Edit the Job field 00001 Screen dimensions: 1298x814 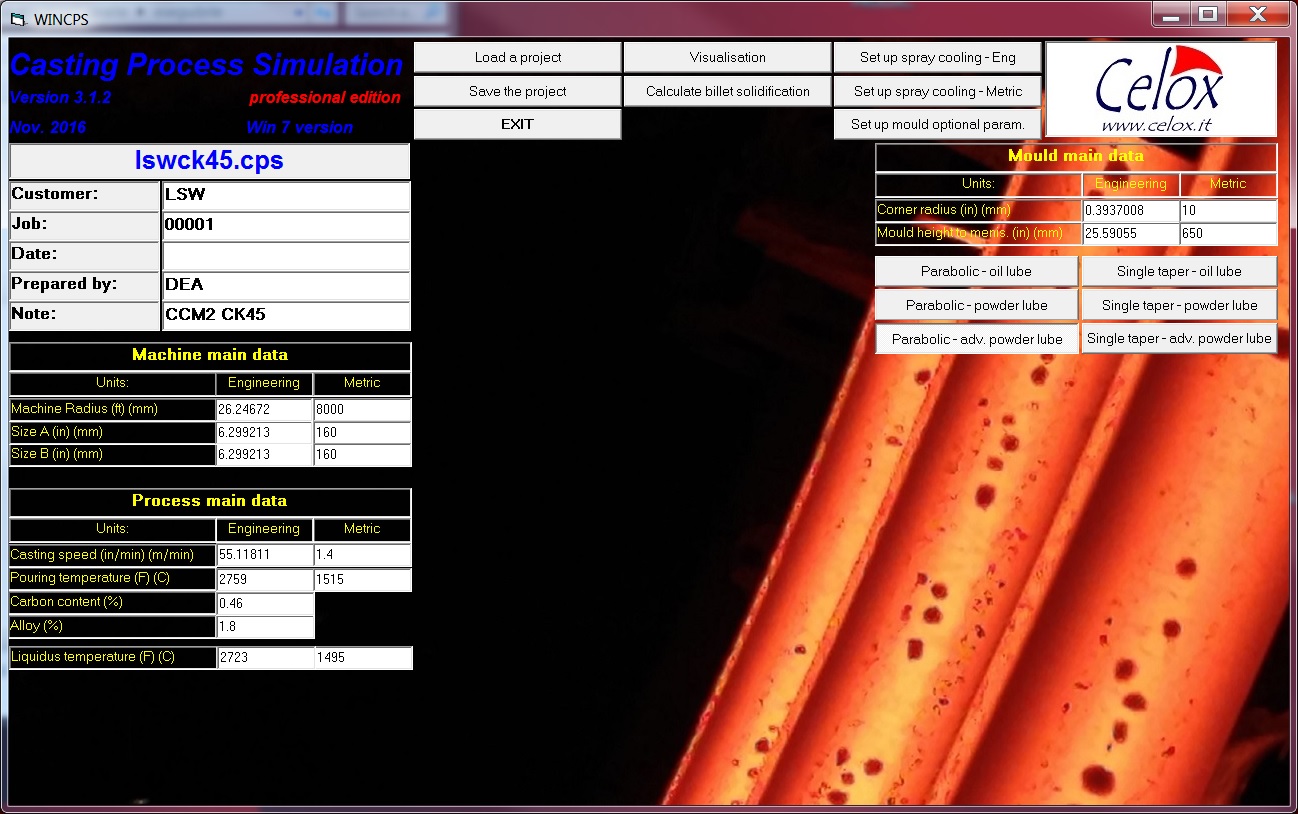[286, 226]
